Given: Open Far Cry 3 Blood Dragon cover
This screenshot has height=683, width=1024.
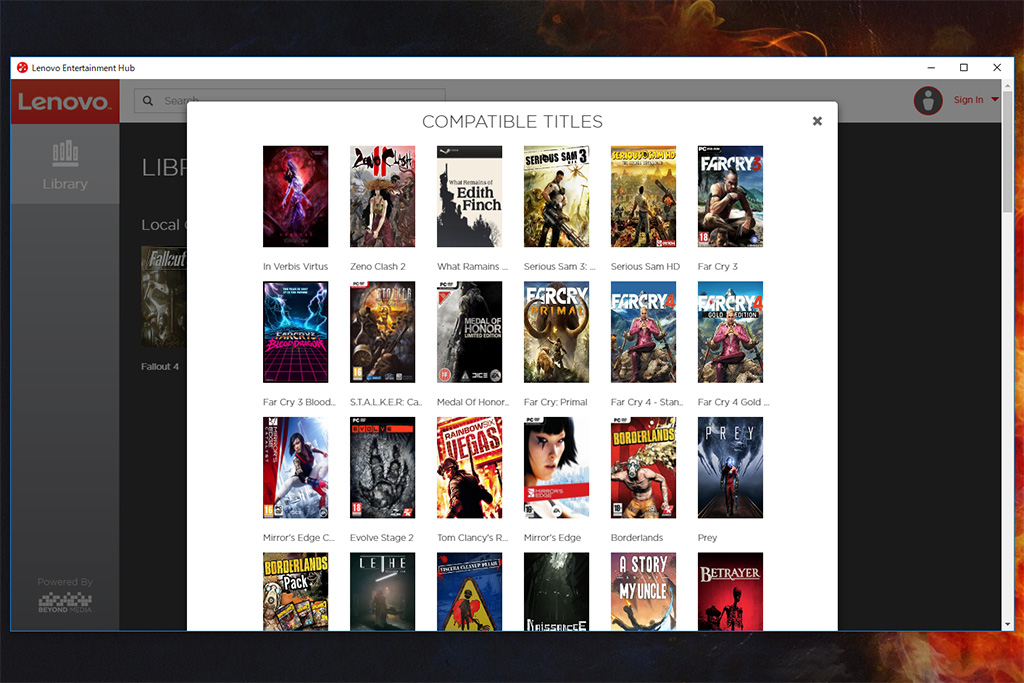Looking at the screenshot, I should click(x=295, y=332).
